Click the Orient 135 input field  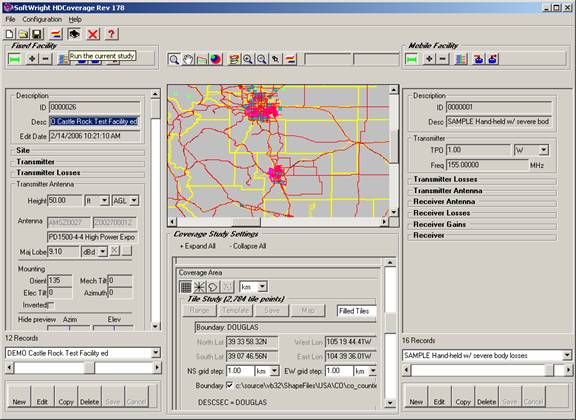point(60,281)
